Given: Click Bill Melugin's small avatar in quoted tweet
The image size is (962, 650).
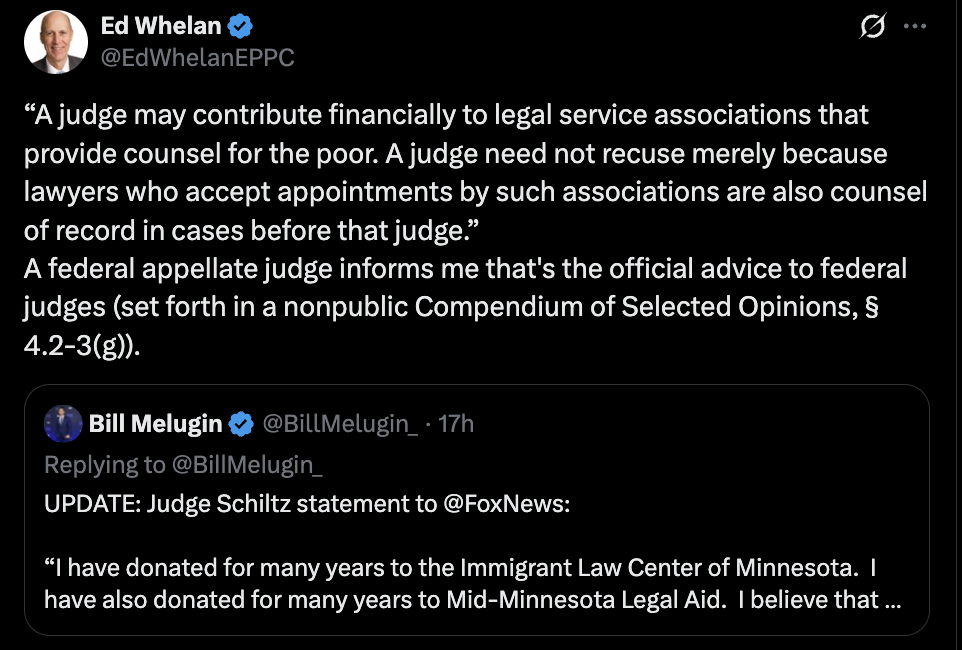Looking at the screenshot, I should click(x=63, y=424).
